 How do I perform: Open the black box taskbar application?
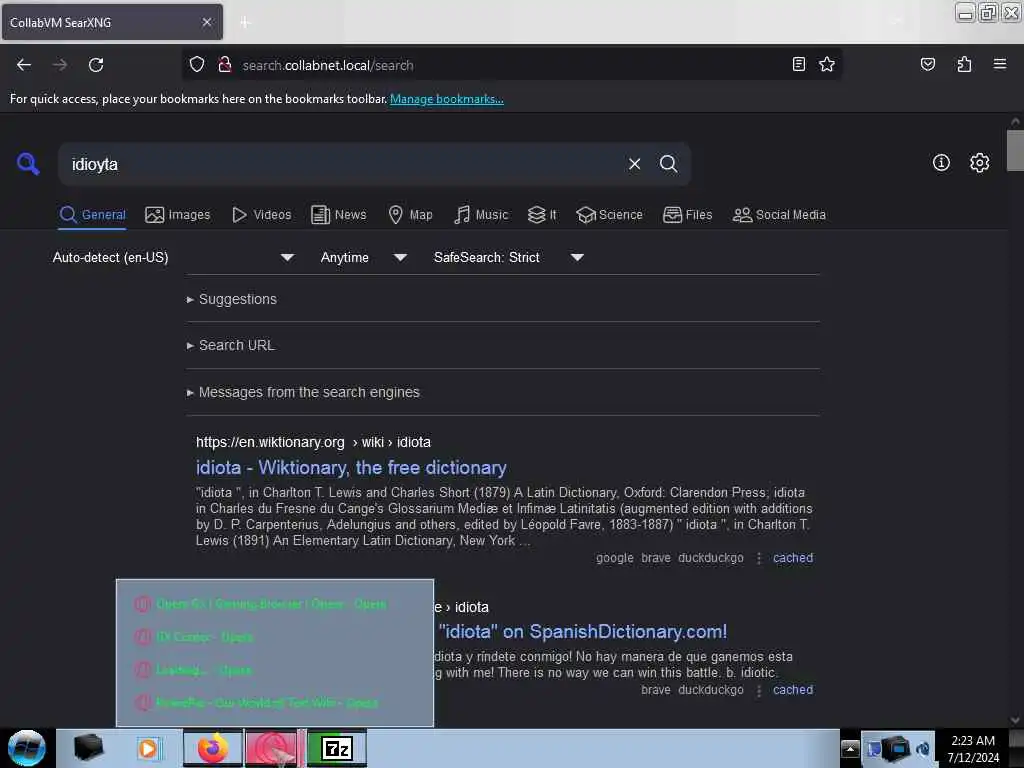tap(88, 748)
